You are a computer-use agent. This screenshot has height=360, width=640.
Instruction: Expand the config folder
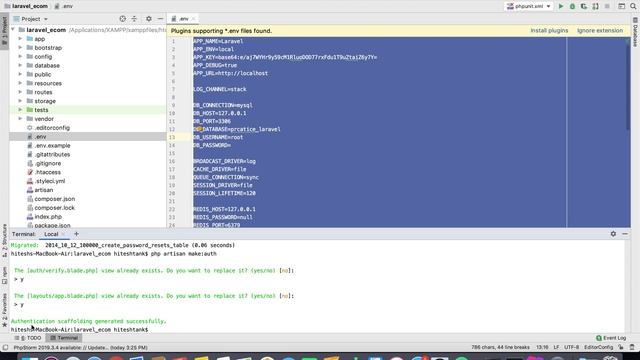tap(20, 56)
